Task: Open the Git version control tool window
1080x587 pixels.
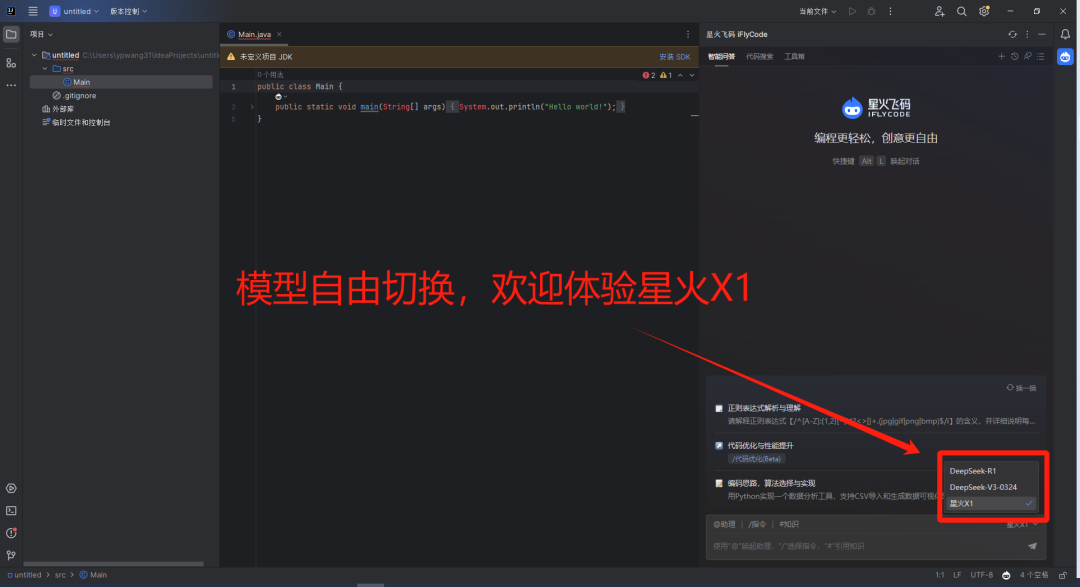Action: 11,555
